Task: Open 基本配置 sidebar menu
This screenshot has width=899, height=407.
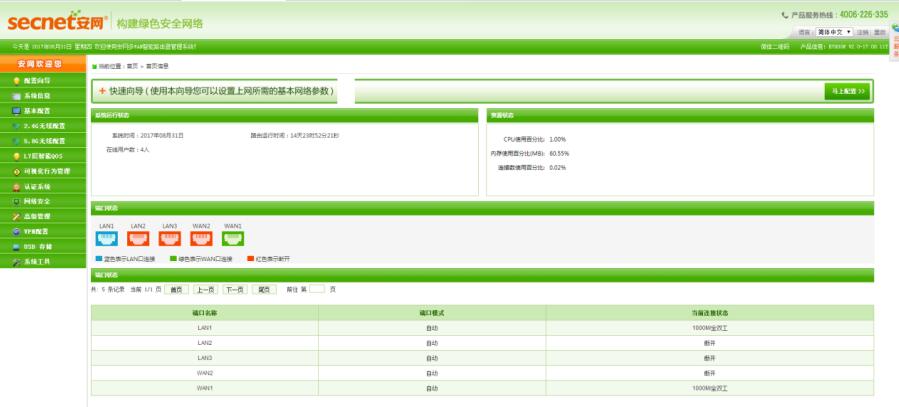Action: pyautogui.click(x=43, y=111)
